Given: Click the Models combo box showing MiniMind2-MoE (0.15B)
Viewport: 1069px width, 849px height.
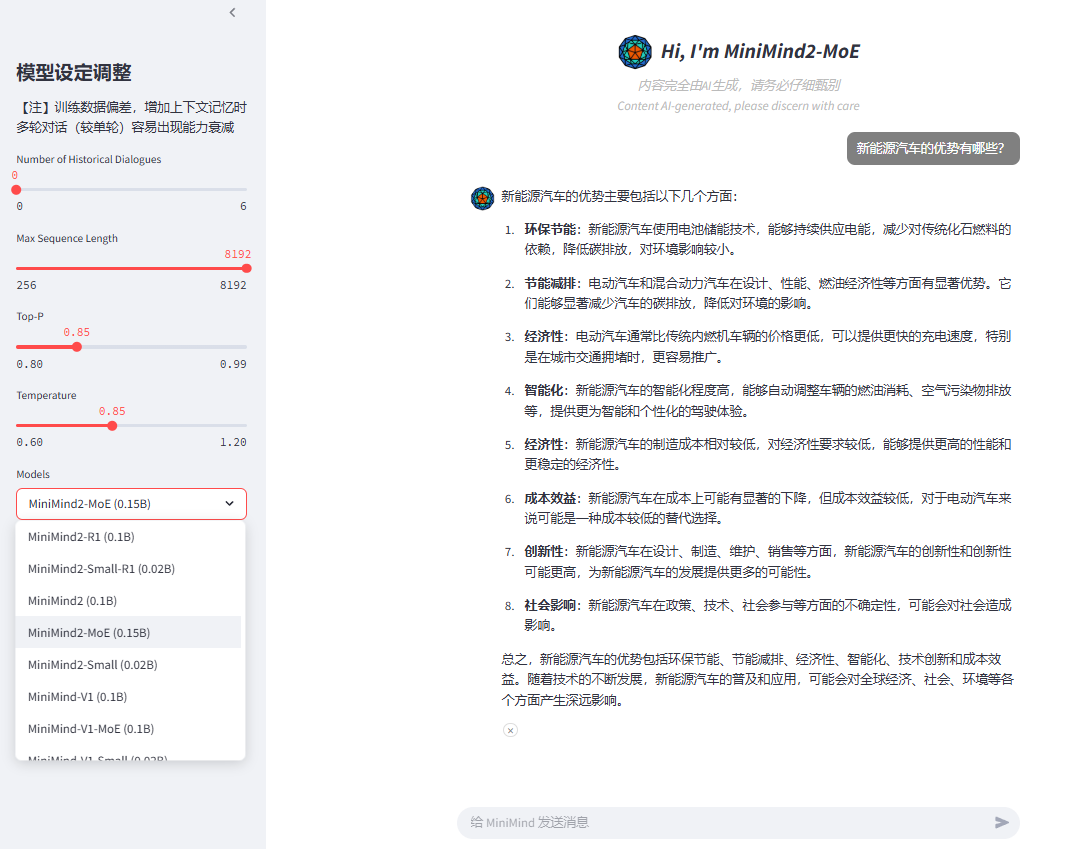Looking at the screenshot, I should 131,504.
